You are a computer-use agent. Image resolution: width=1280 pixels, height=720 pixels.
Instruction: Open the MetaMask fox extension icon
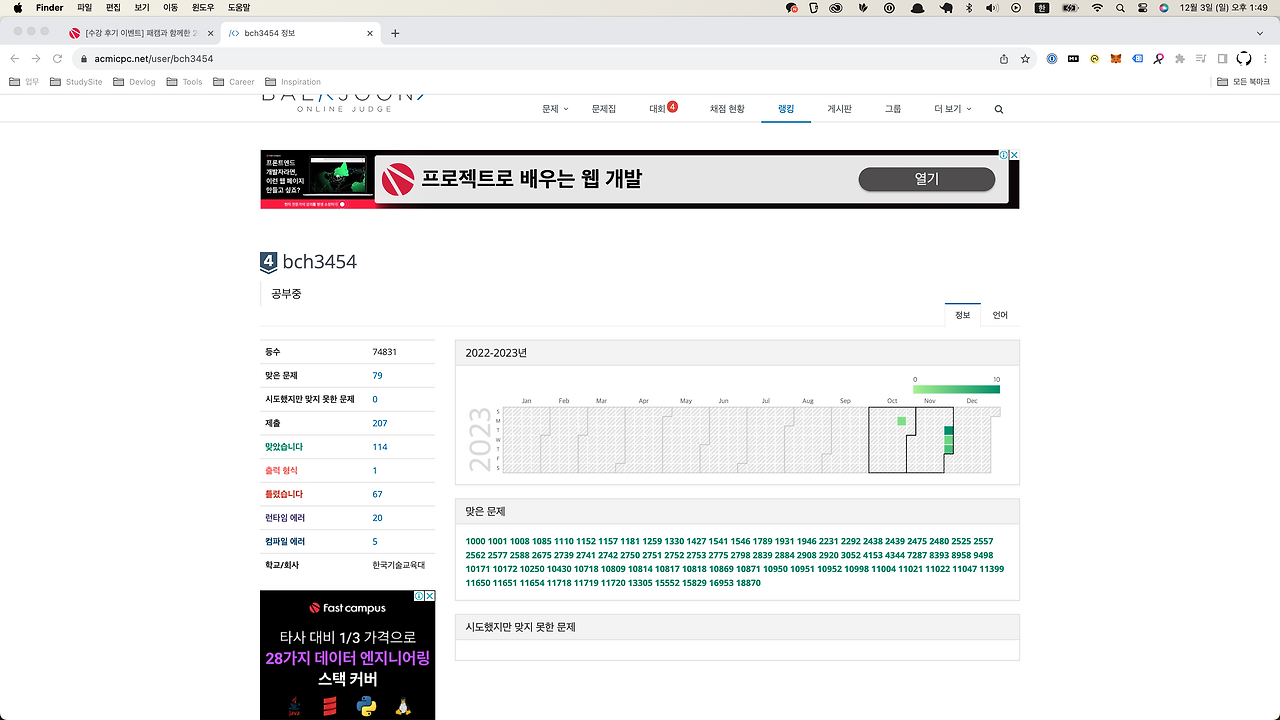(1117, 58)
